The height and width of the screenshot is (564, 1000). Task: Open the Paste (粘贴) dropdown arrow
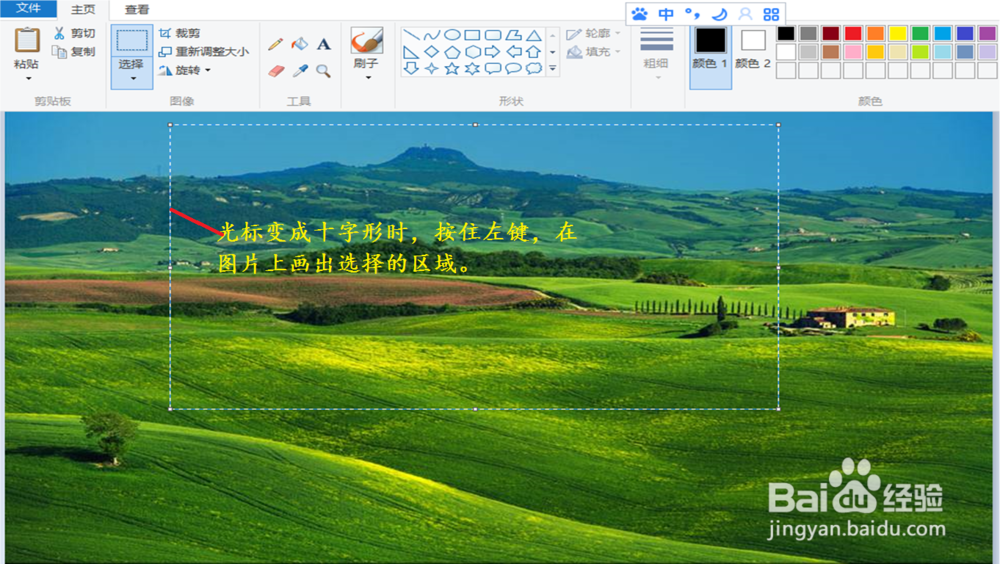pos(28,78)
